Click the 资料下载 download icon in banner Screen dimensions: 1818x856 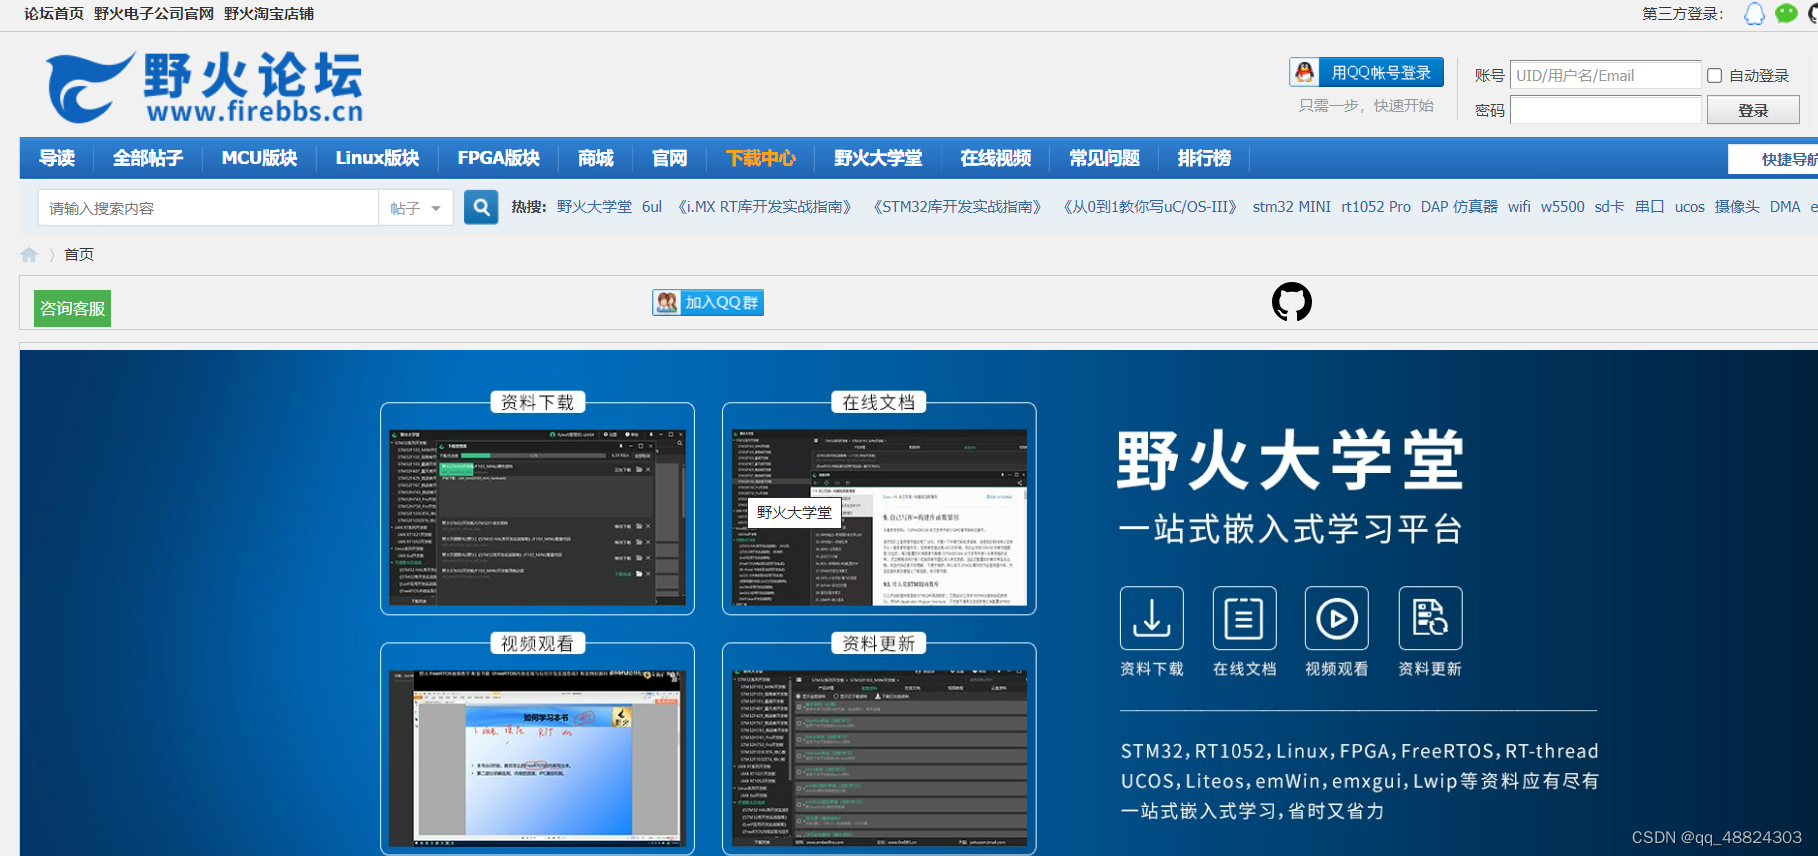point(1152,618)
